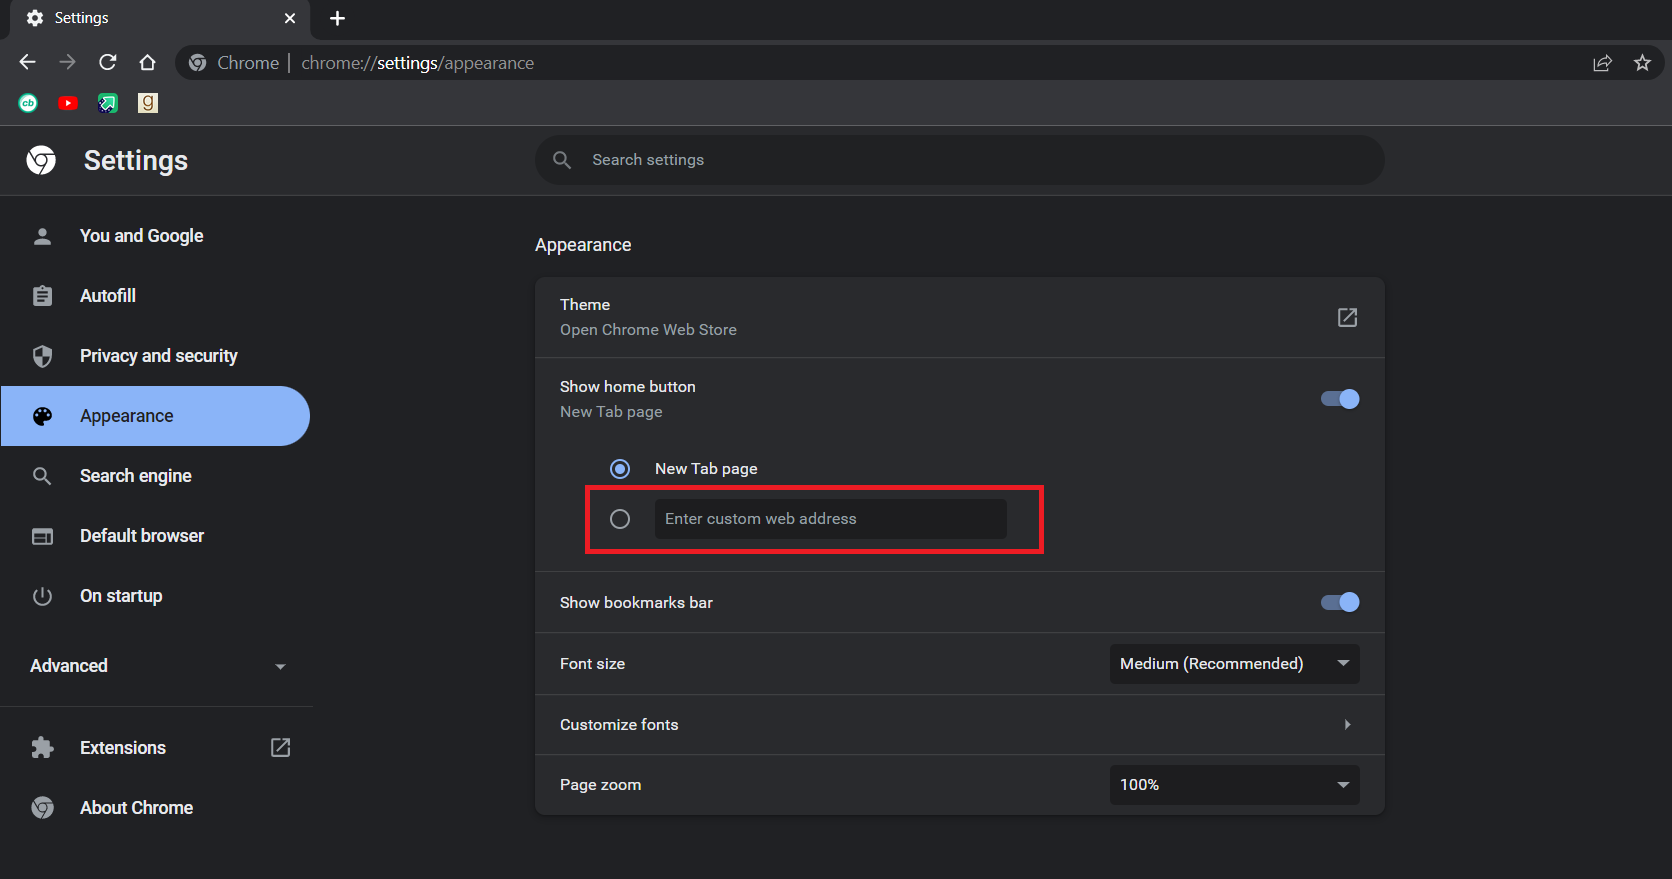Go back with the browser back arrow
1672x879 pixels.
27,62
